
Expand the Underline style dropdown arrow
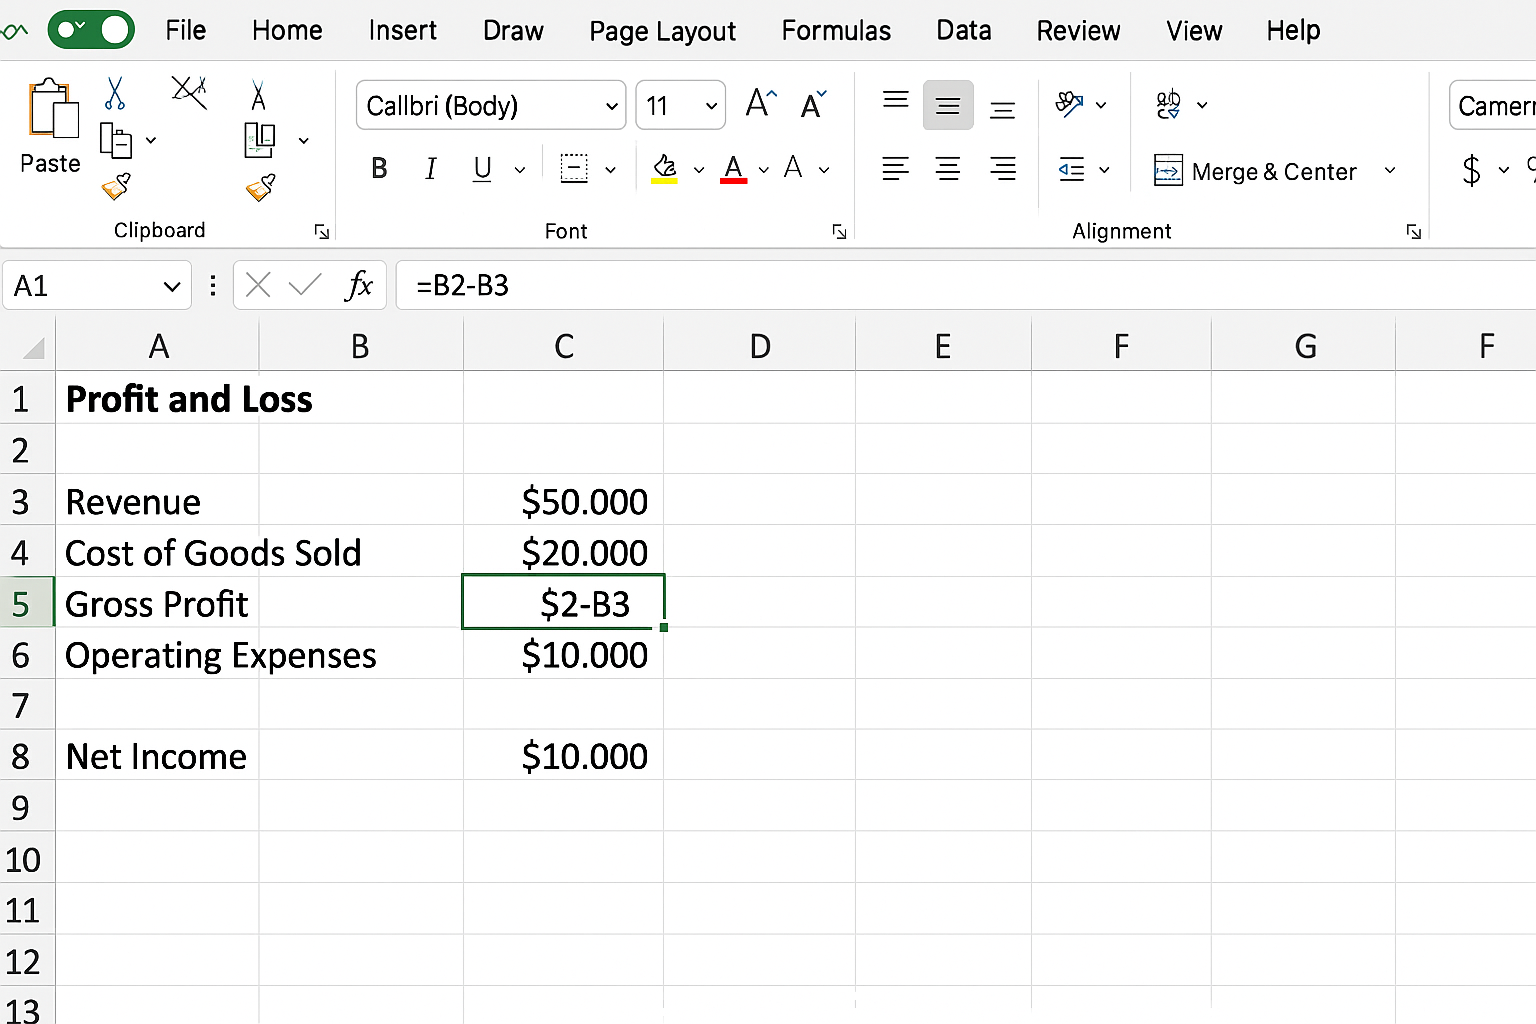pos(520,170)
